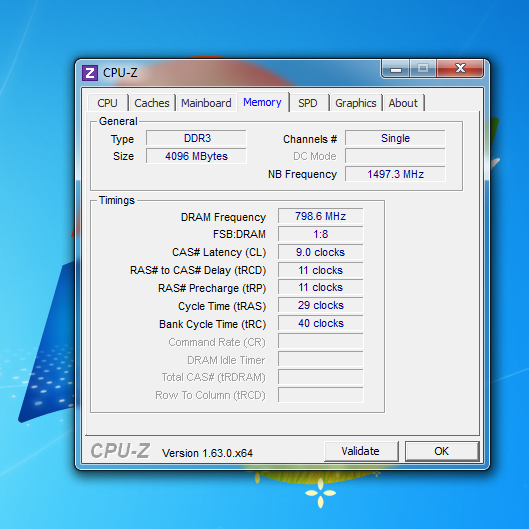Click the Version 1.63.0.x64 text
529x529 pixels.
(x=207, y=453)
